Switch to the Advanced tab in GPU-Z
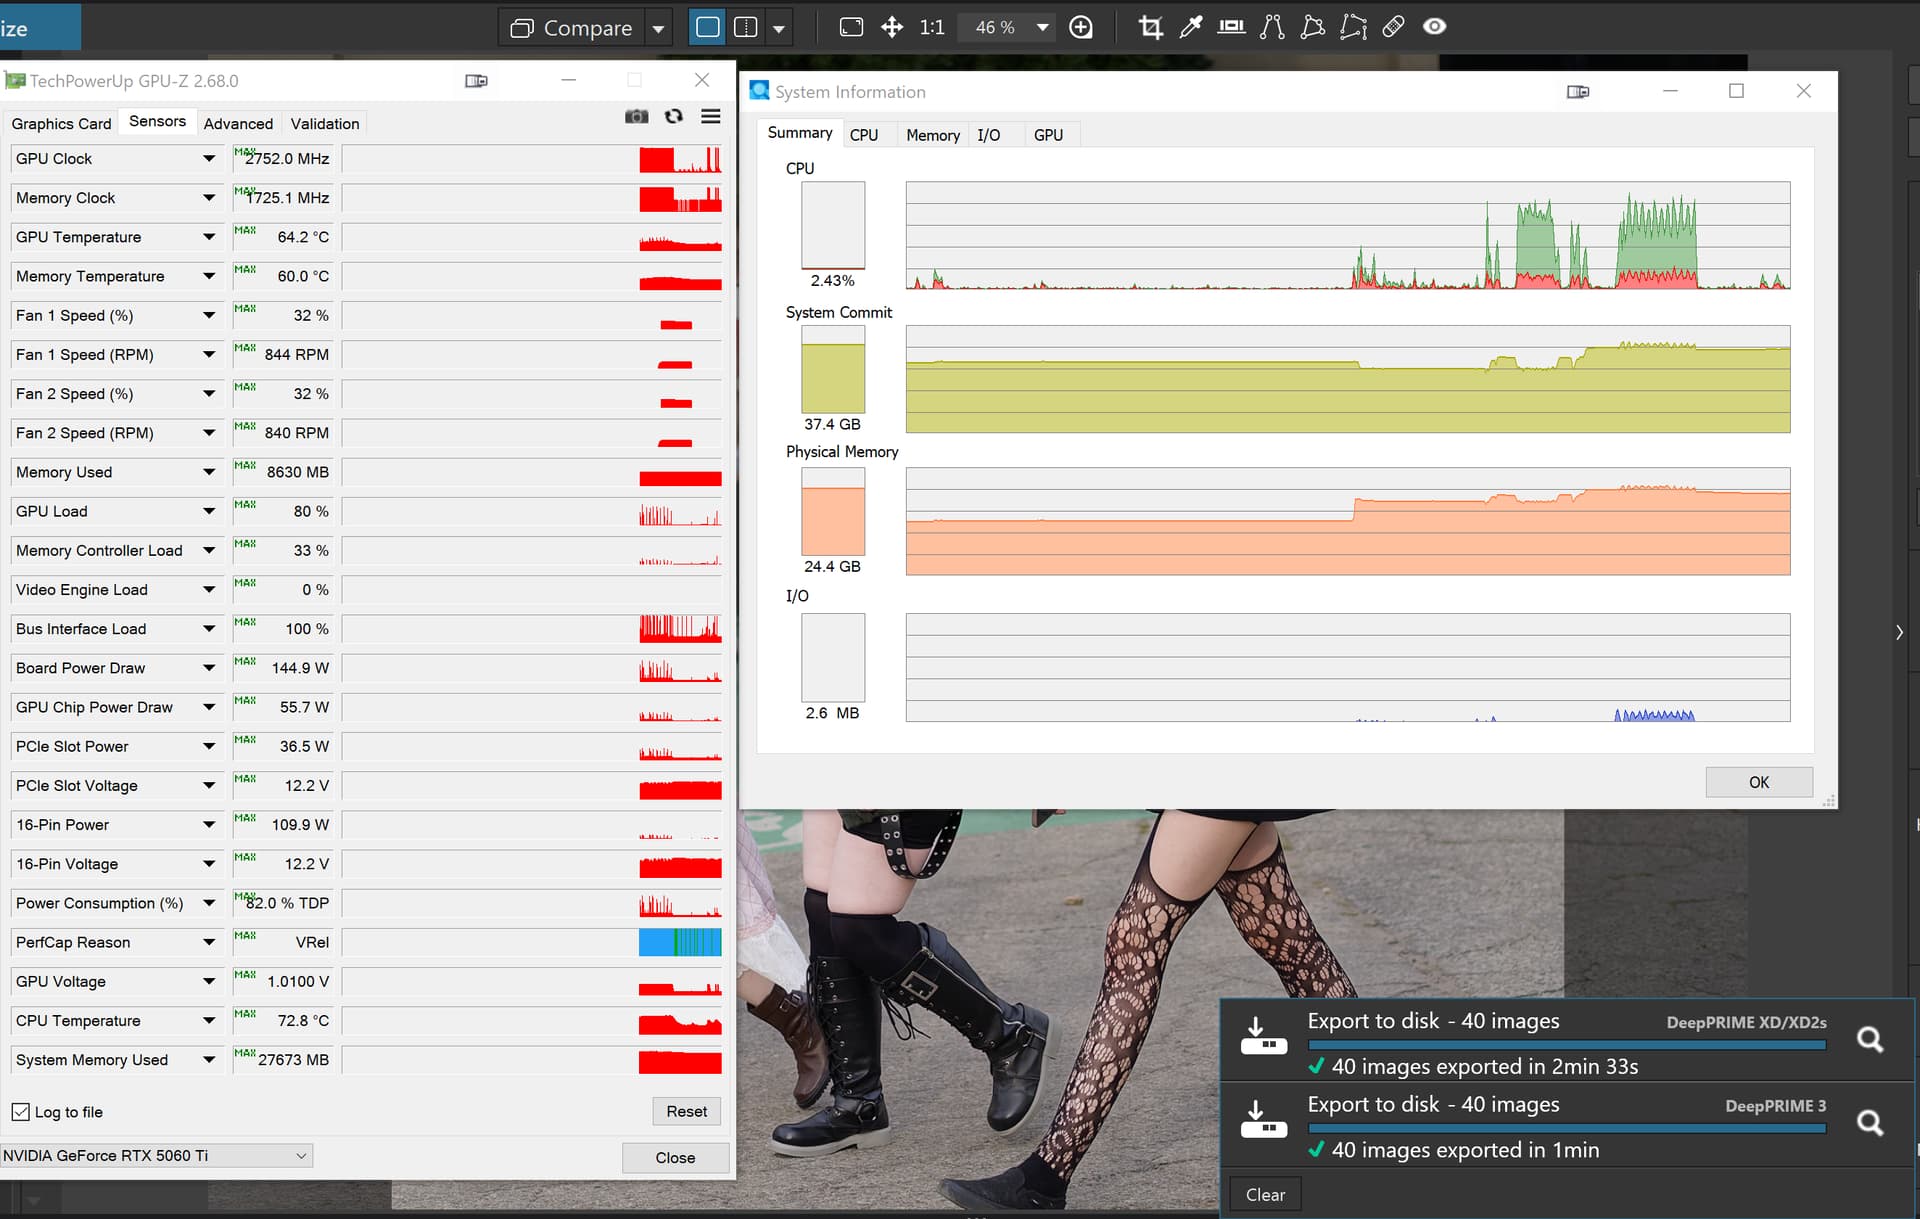 238,124
